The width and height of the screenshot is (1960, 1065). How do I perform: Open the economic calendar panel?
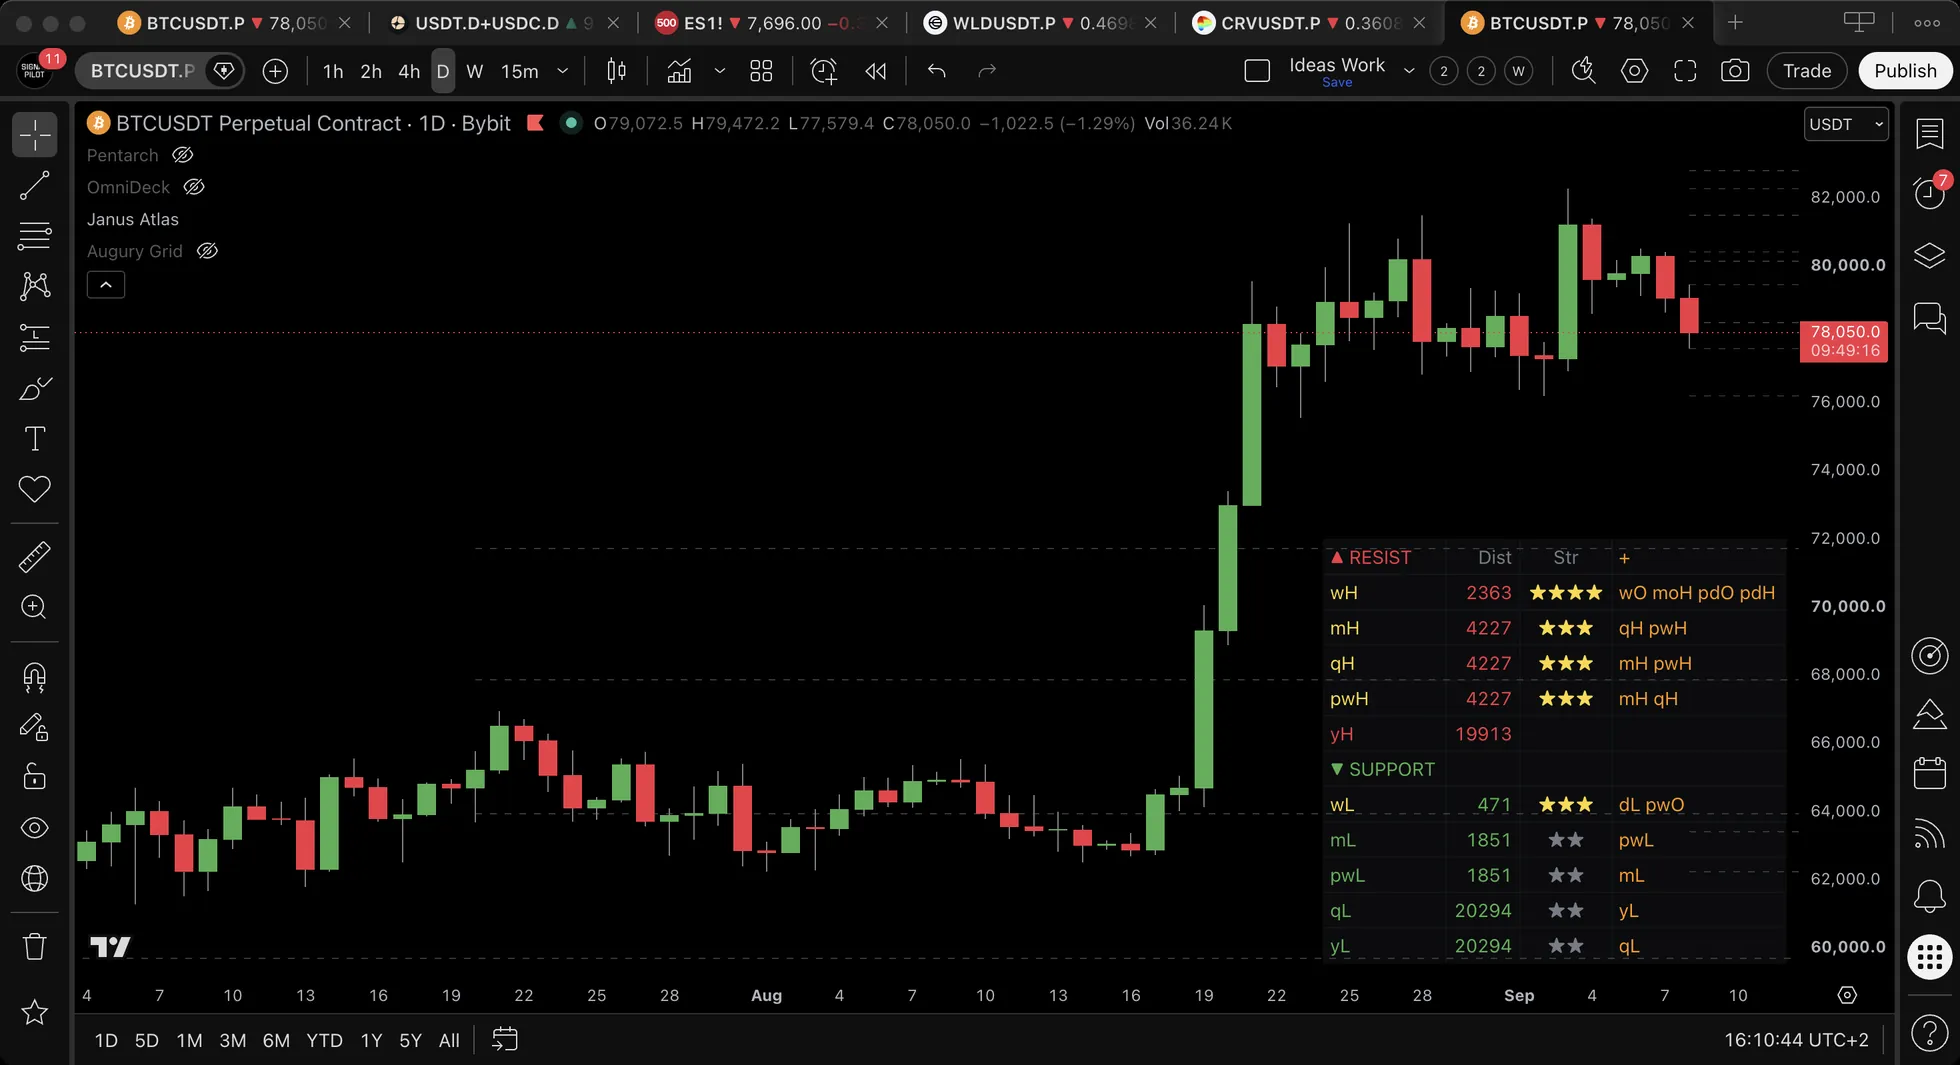pyautogui.click(x=1929, y=772)
